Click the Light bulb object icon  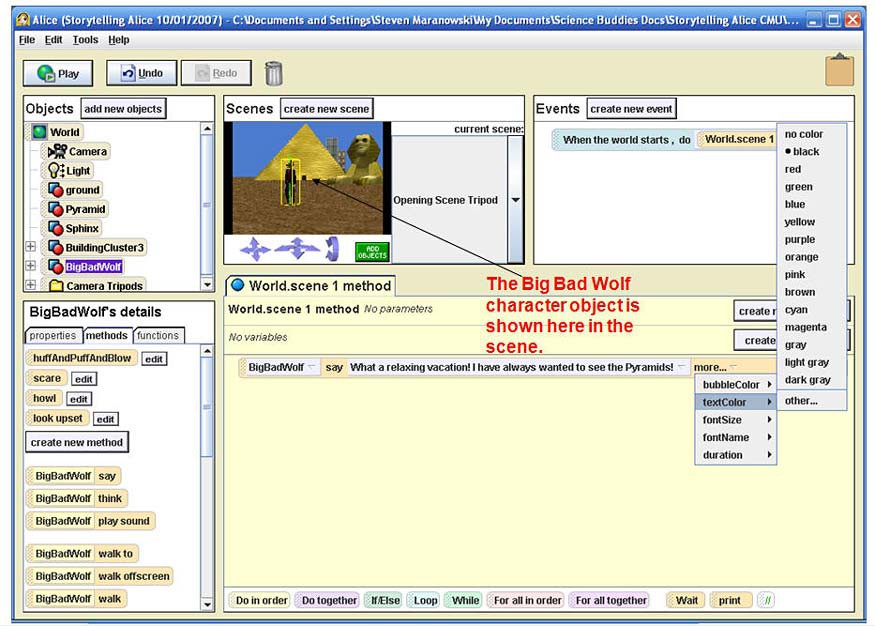56,170
